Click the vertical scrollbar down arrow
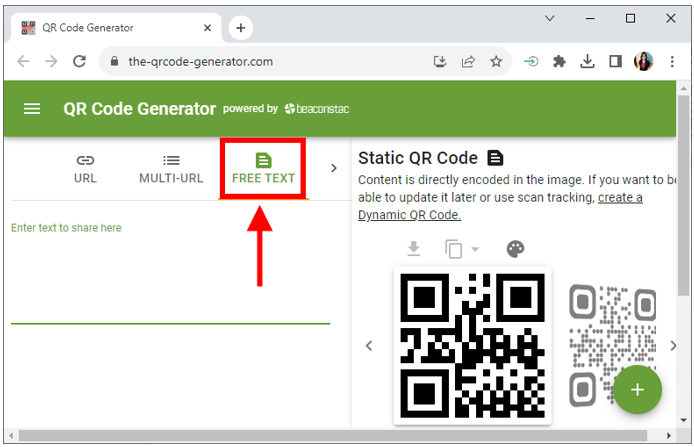This screenshot has width=694, height=447. 683,420
